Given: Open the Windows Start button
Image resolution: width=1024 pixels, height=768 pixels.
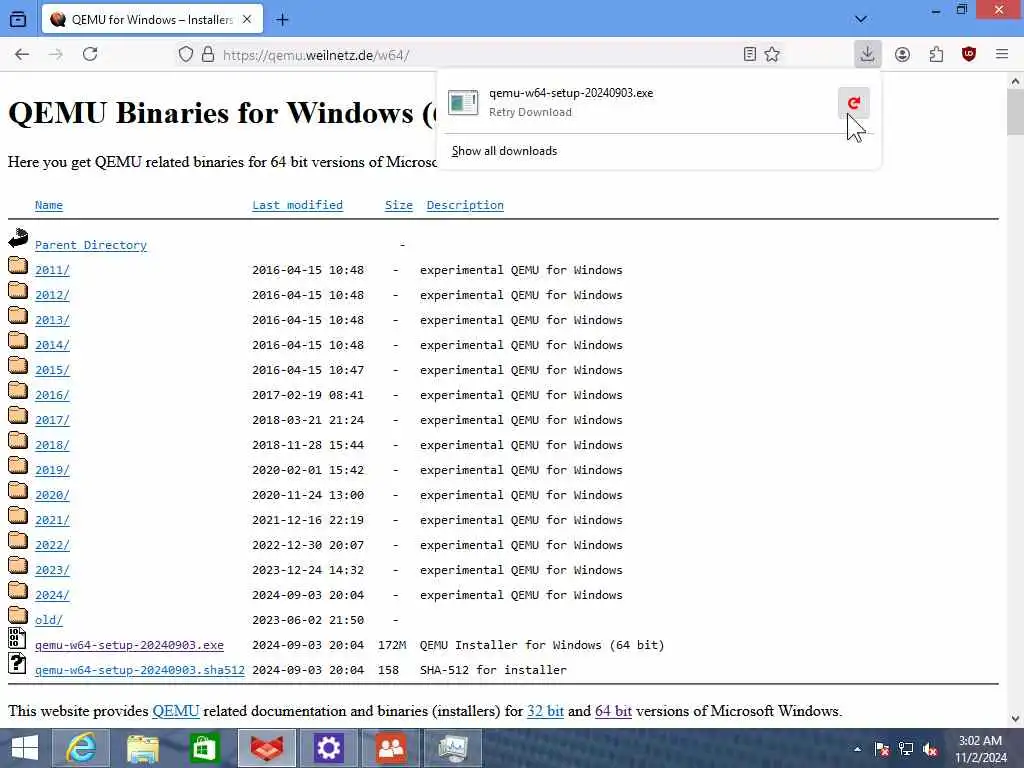Looking at the screenshot, I should tap(25, 748).
